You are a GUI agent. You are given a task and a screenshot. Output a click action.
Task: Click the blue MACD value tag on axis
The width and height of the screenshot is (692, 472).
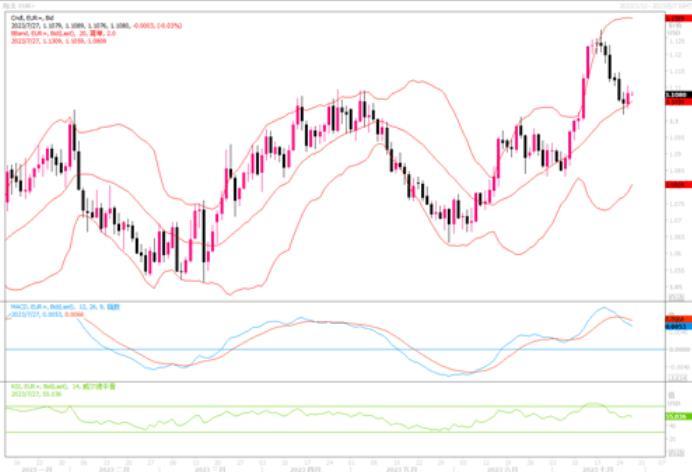coord(675,326)
